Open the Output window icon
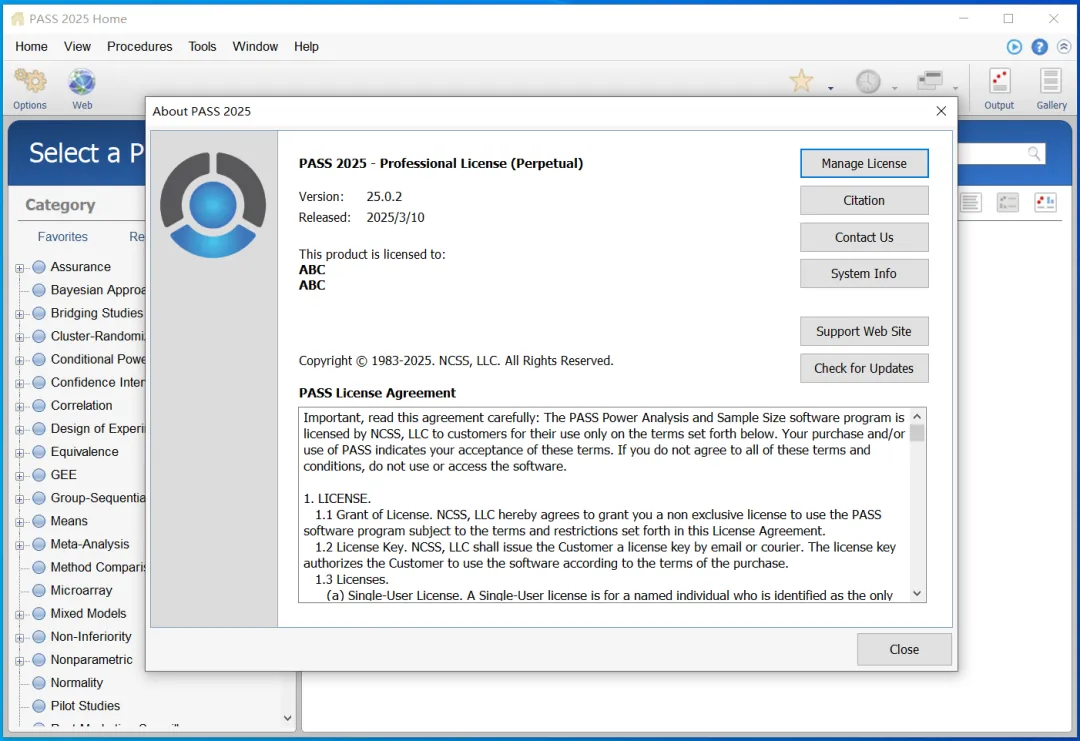Viewport: 1080px width, 741px height. [x=999, y=81]
